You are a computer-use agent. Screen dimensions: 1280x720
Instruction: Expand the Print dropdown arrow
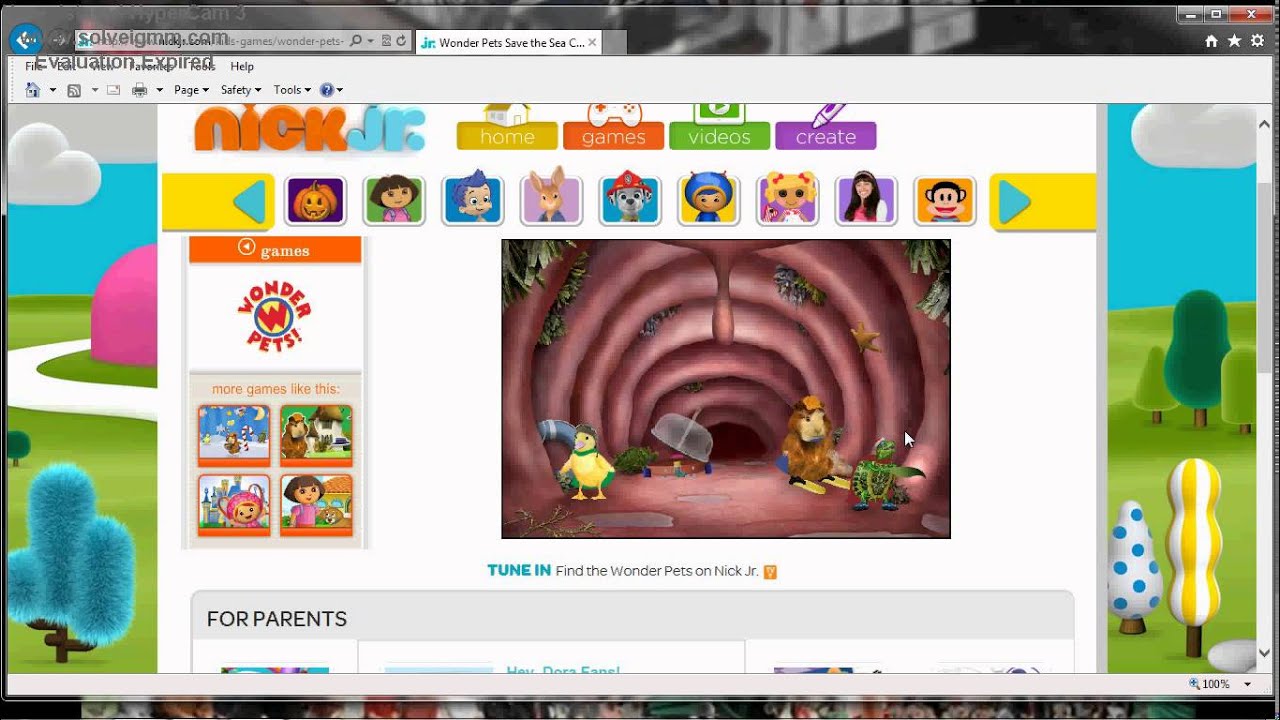click(159, 90)
